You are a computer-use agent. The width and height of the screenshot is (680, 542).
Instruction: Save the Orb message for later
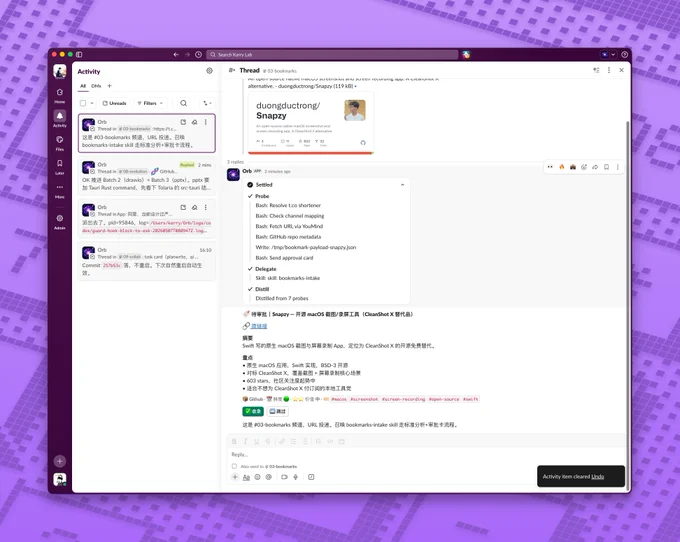coord(607,167)
